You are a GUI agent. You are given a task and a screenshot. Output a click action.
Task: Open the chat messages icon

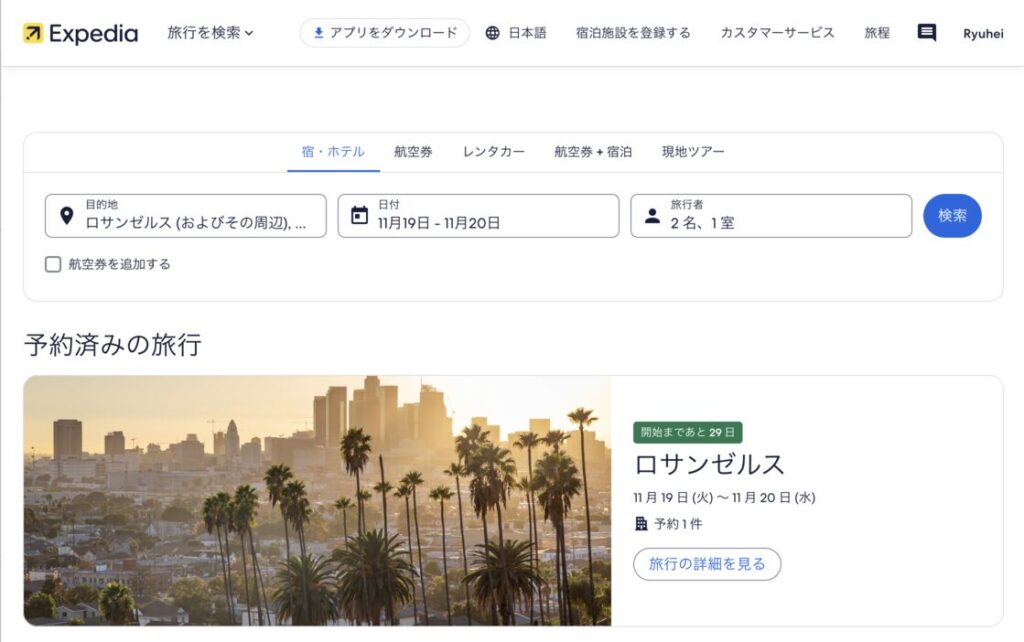pos(926,33)
